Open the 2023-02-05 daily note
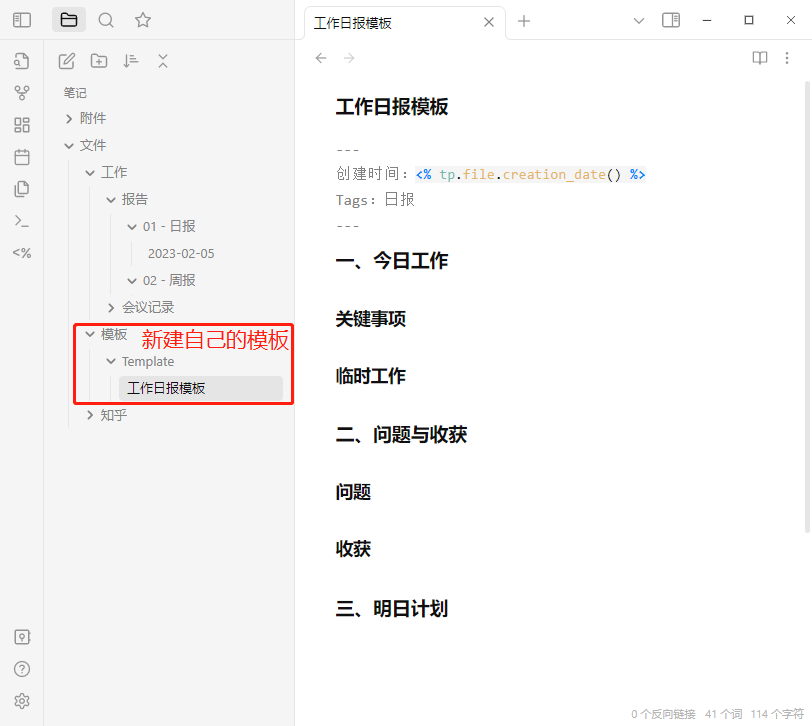Image resolution: width=812 pixels, height=726 pixels. pos(181,254)
